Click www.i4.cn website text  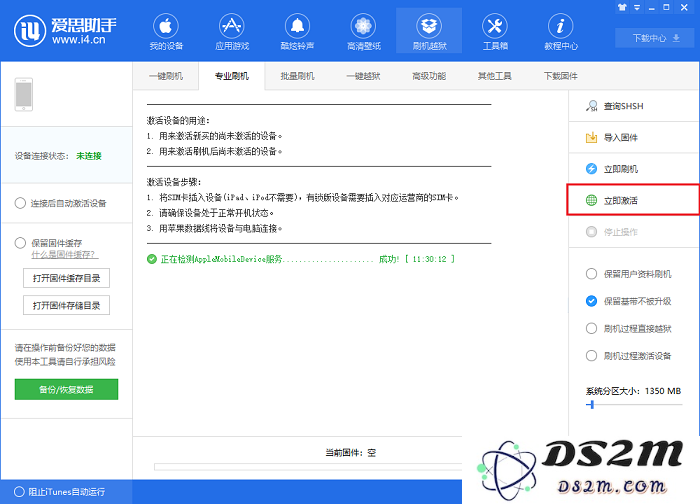point(79,40)
